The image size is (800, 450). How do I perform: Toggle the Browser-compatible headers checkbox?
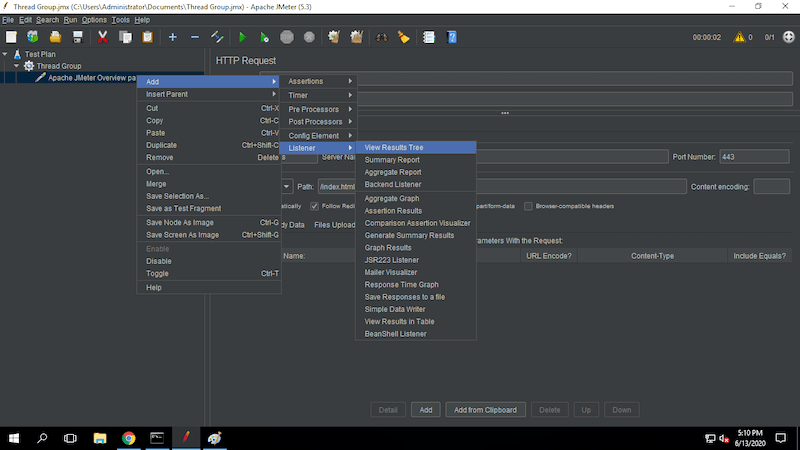point(528,206)
